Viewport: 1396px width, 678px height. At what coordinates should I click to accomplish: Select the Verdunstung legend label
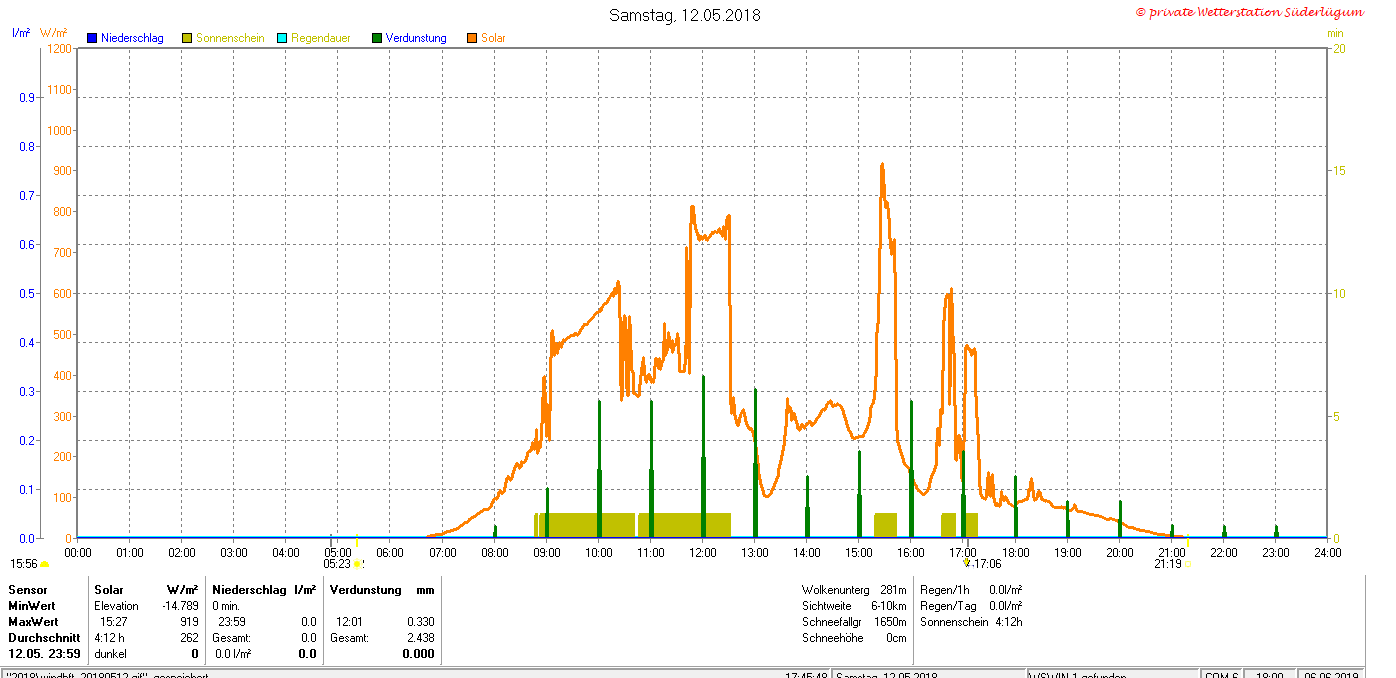(x=416, y=38)
